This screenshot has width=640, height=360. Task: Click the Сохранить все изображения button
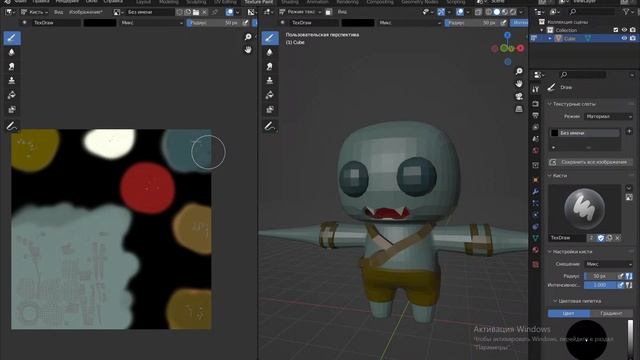click(590, 162)
